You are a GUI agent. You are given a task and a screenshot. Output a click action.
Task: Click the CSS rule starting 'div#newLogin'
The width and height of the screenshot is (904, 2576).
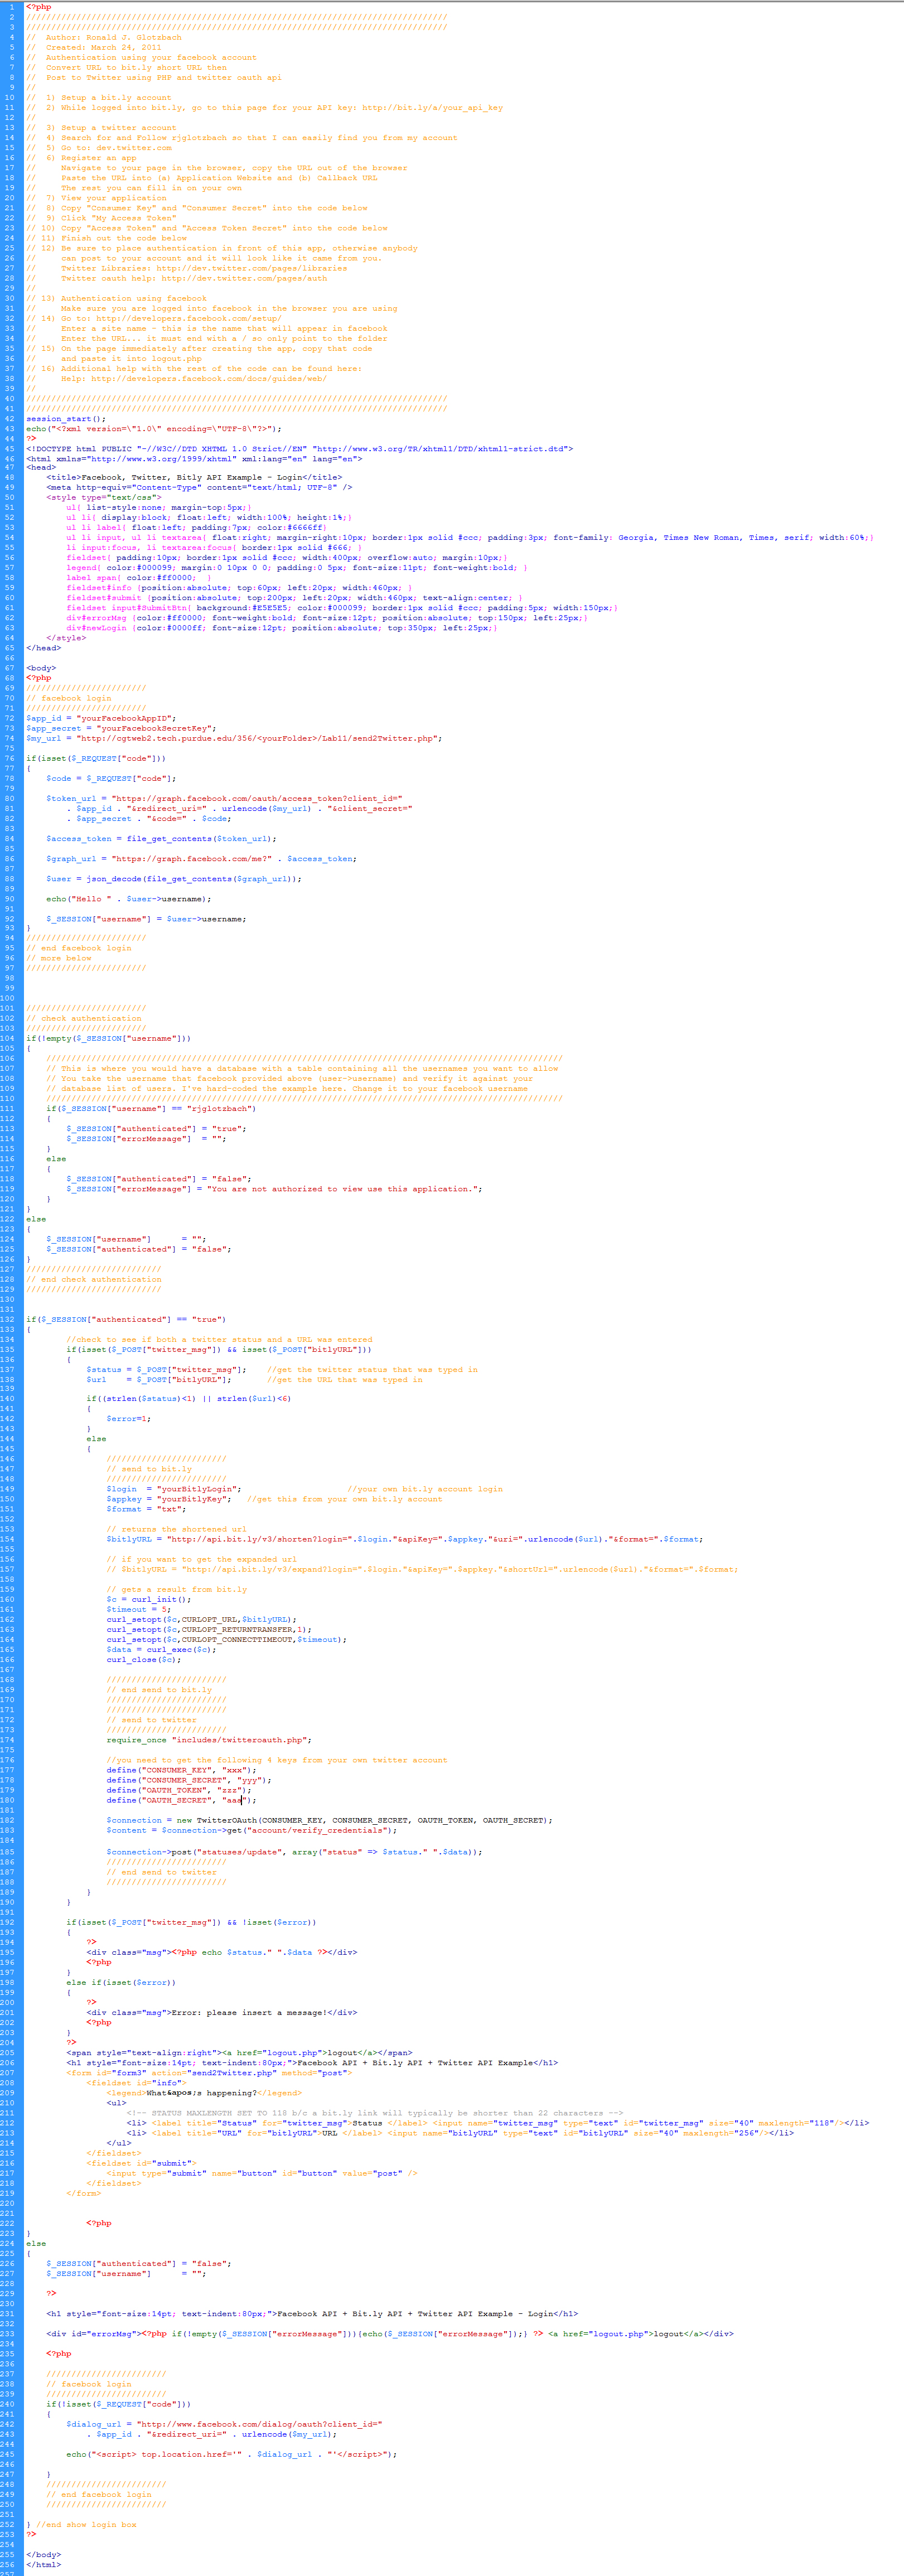(282, 627)
